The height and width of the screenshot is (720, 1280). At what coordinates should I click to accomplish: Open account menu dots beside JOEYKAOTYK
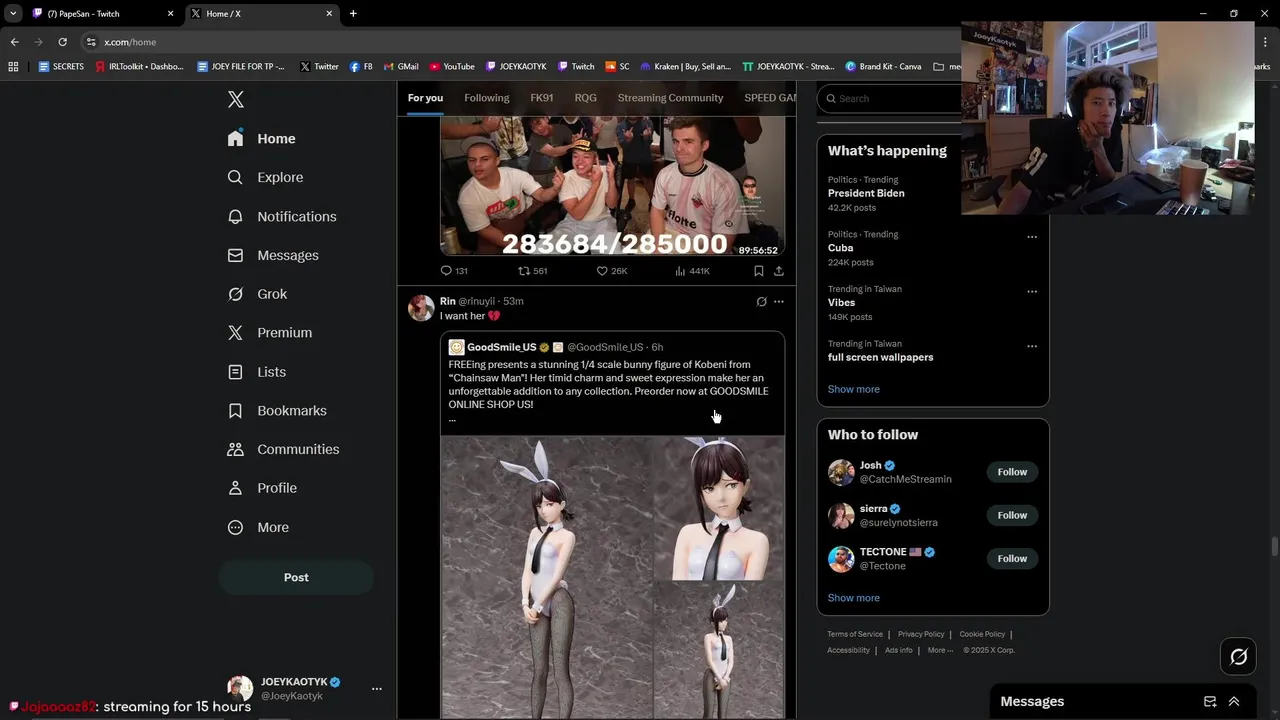click(376, 689)
